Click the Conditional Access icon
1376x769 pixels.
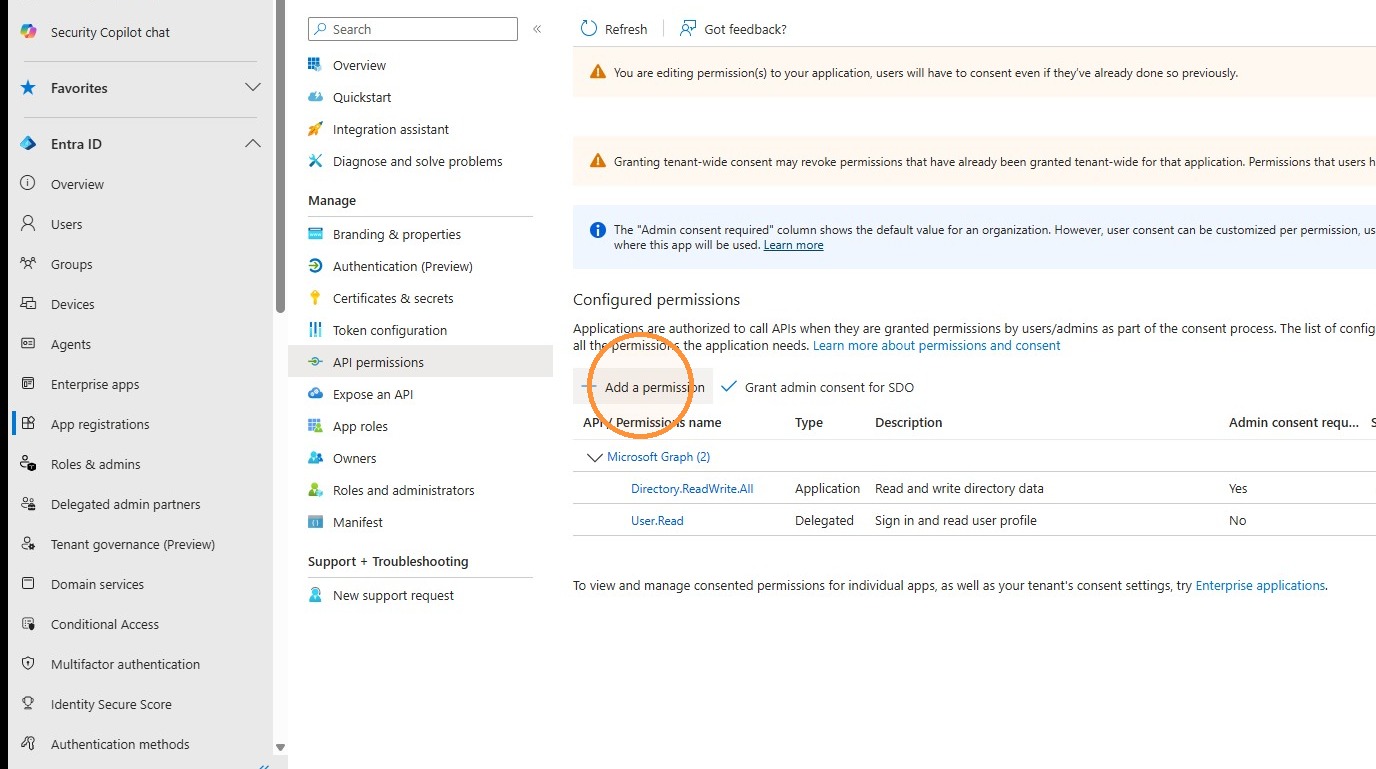pos(28,624)
